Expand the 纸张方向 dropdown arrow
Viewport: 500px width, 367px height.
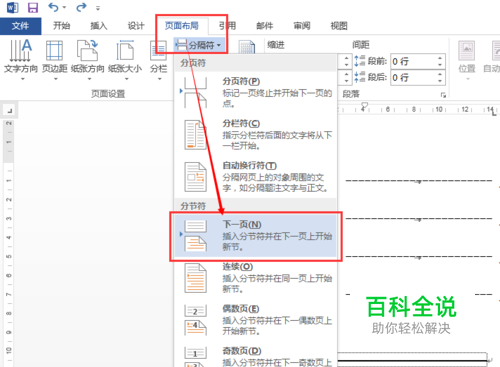click(89, 79)
